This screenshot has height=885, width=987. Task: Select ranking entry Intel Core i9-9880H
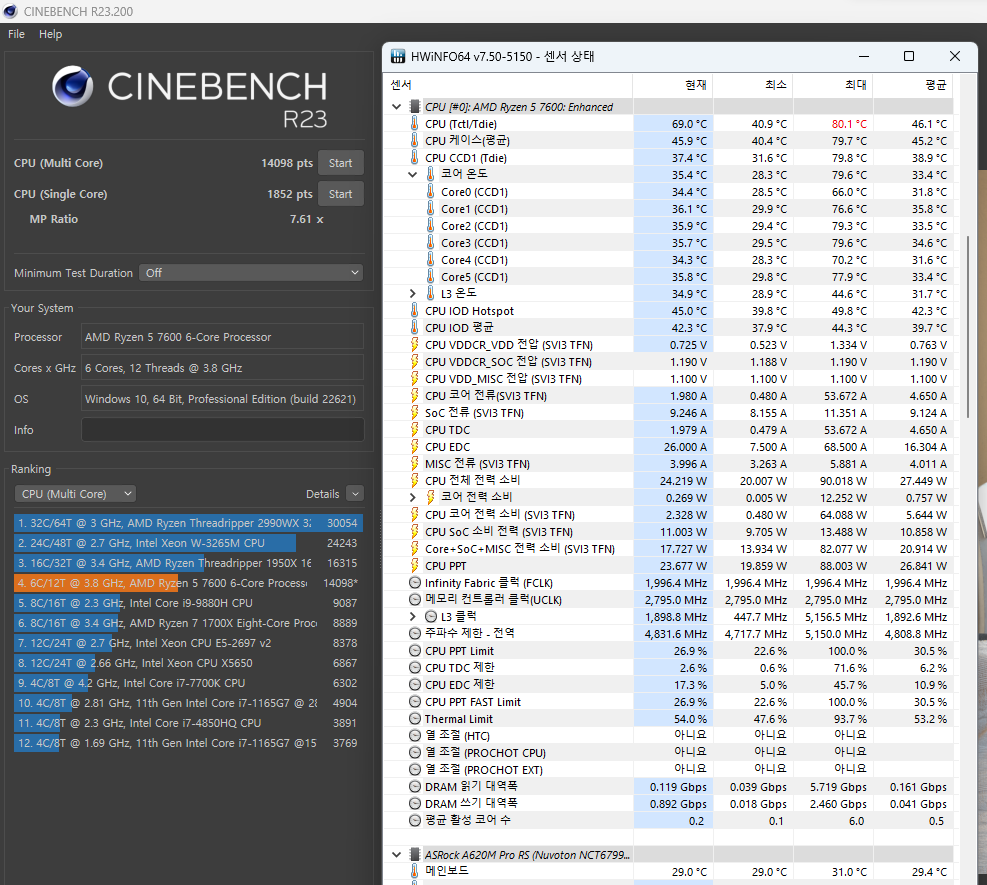click(188, 603)
